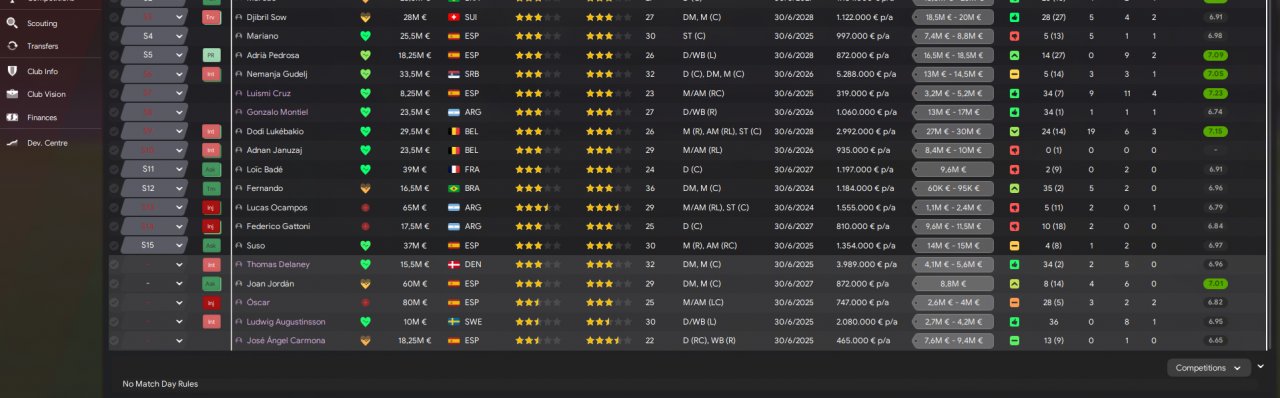The image size is (1280, 398).
Task: Click the PR status badge for Adrià Pedrosa
Action: coord(211,55)
